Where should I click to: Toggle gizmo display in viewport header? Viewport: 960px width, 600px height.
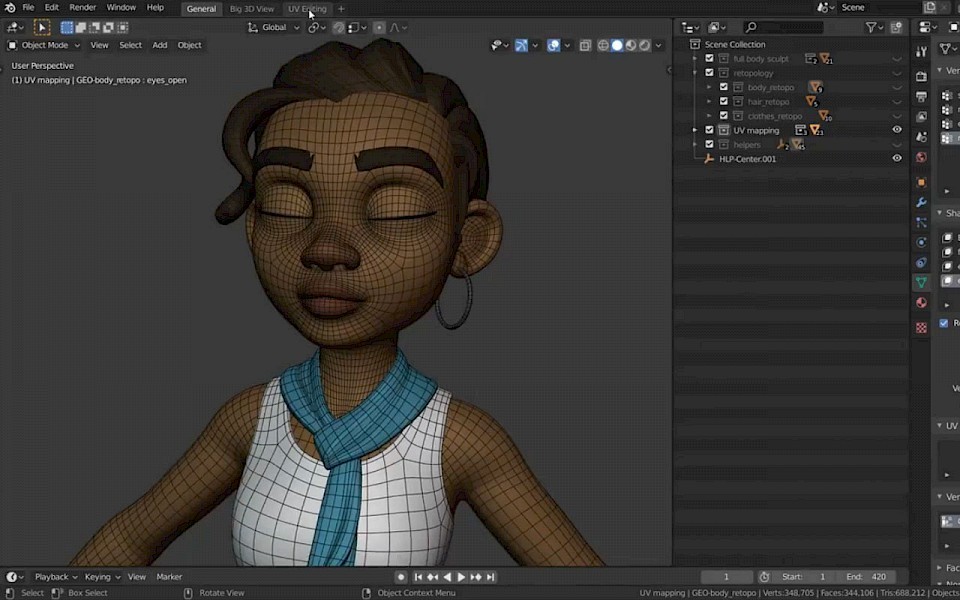[x=521, y=45]
